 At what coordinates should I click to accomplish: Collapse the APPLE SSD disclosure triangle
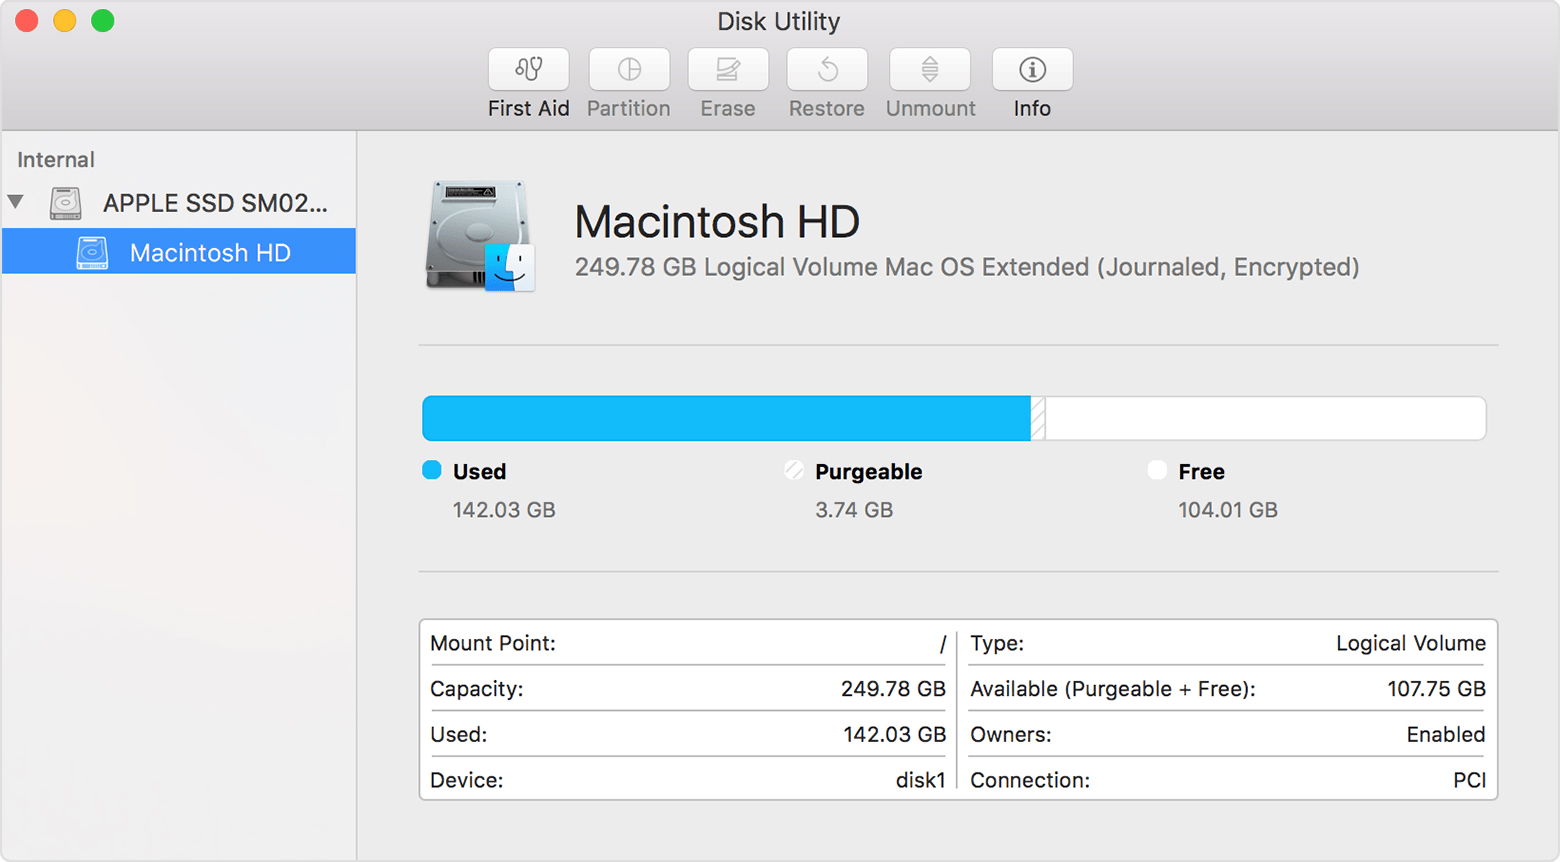click(x=16, y=202)
